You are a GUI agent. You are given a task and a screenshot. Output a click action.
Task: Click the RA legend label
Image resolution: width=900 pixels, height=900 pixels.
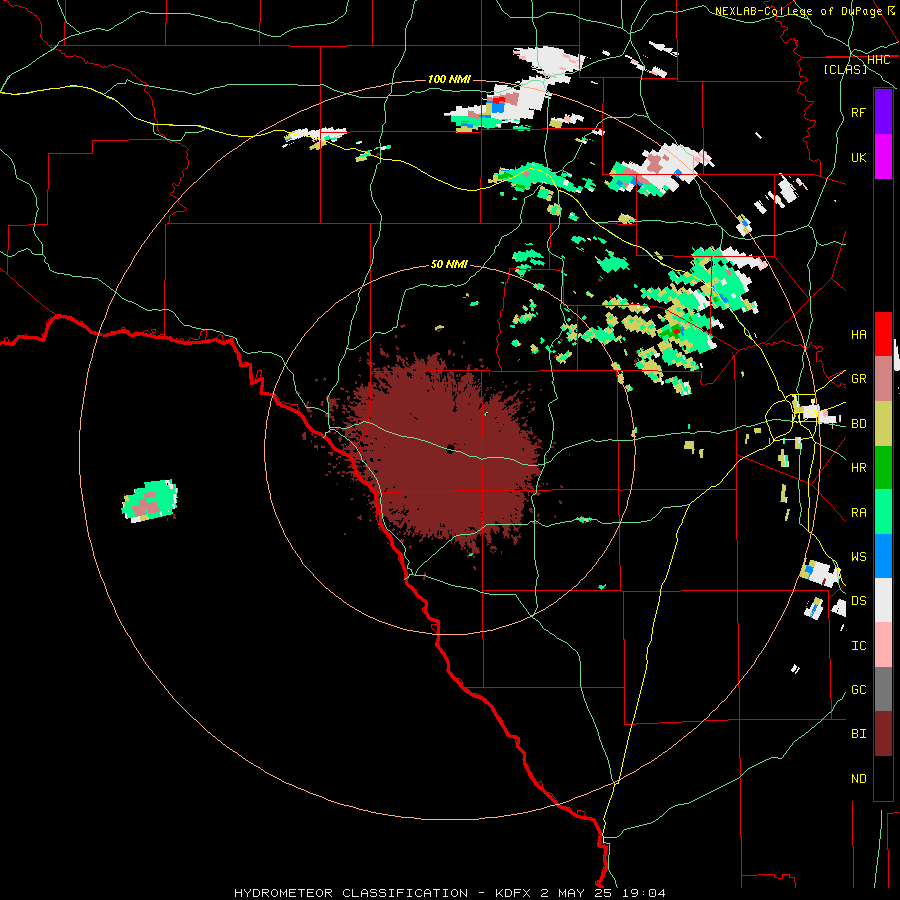tap(858, 513)
